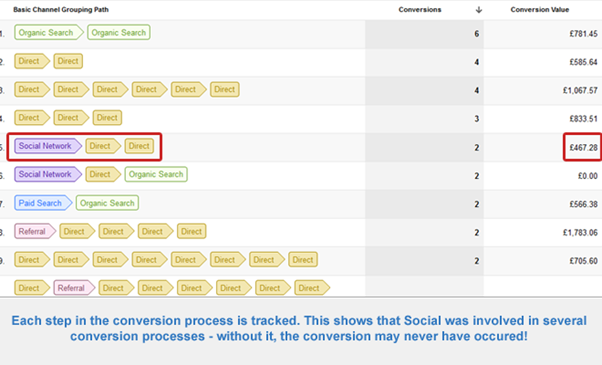Click the £781.45 conversion value
Screen dimensions: 602x365
coord(583,34)
